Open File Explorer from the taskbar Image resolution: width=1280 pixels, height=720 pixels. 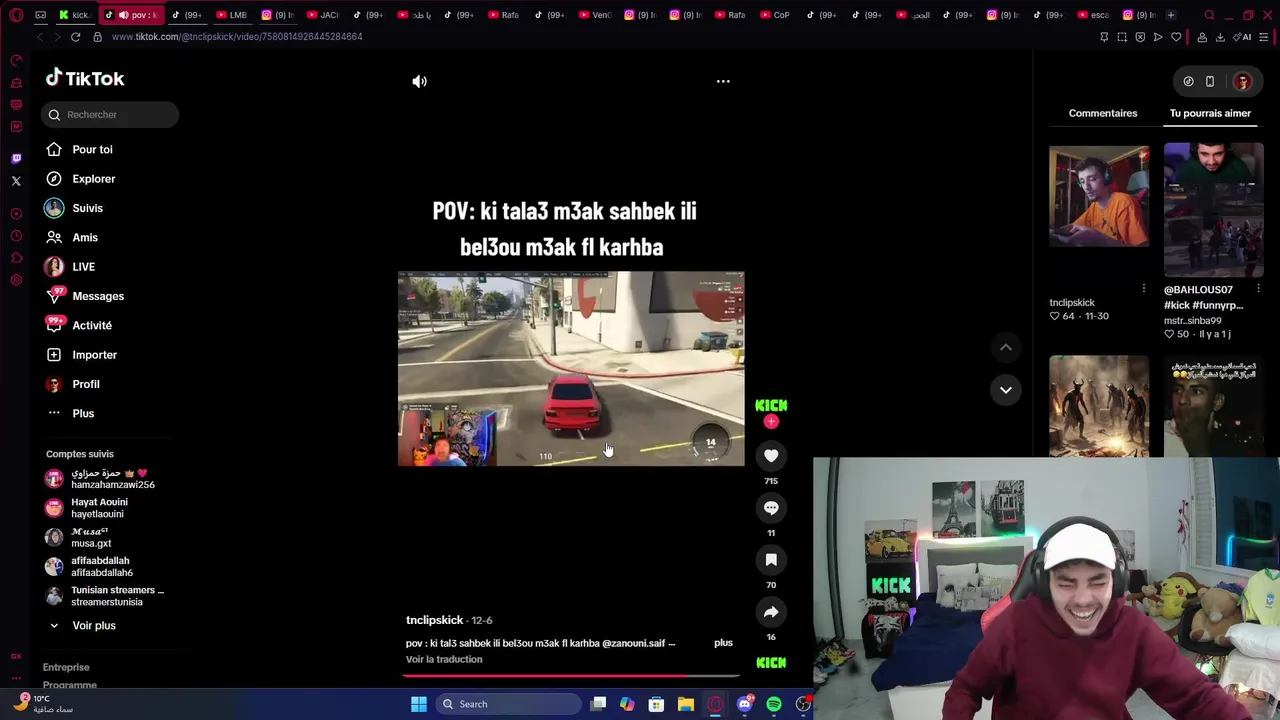[685, 704]
